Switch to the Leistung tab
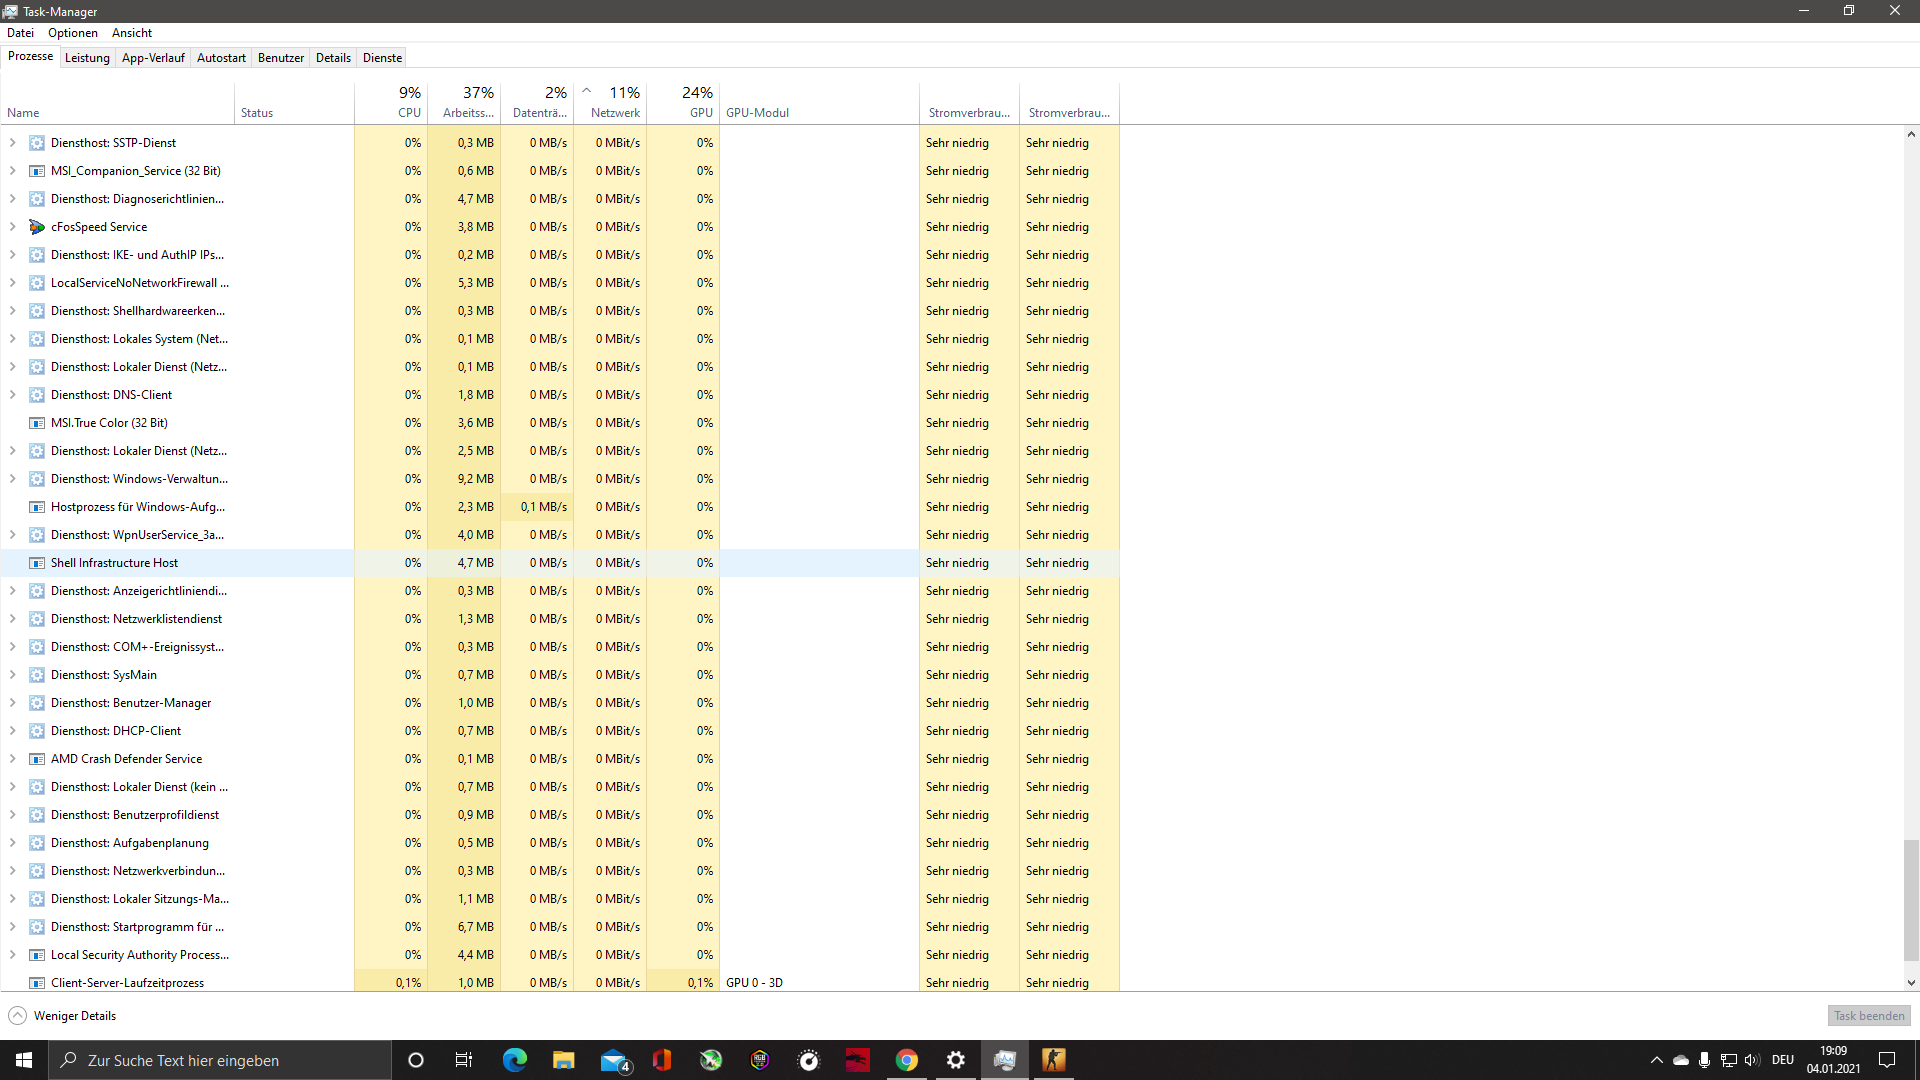This screenshot has height=1080, width=1920. coord(87,57)
